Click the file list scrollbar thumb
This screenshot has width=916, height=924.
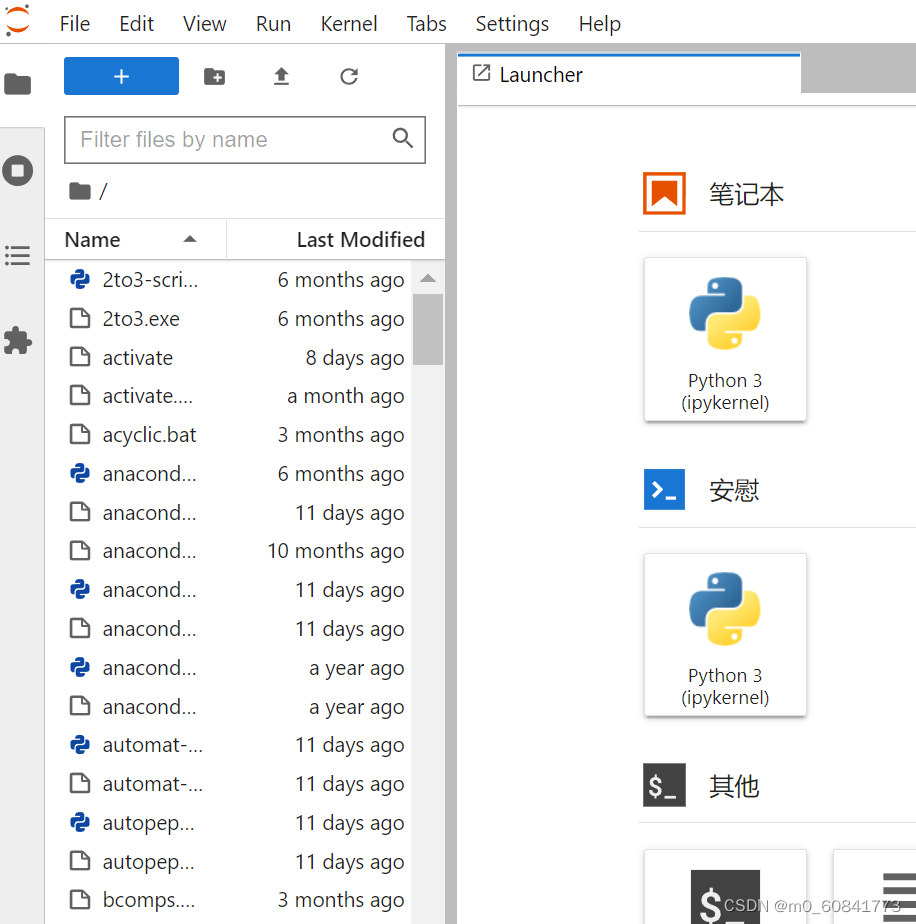click(x=428, y=329)
